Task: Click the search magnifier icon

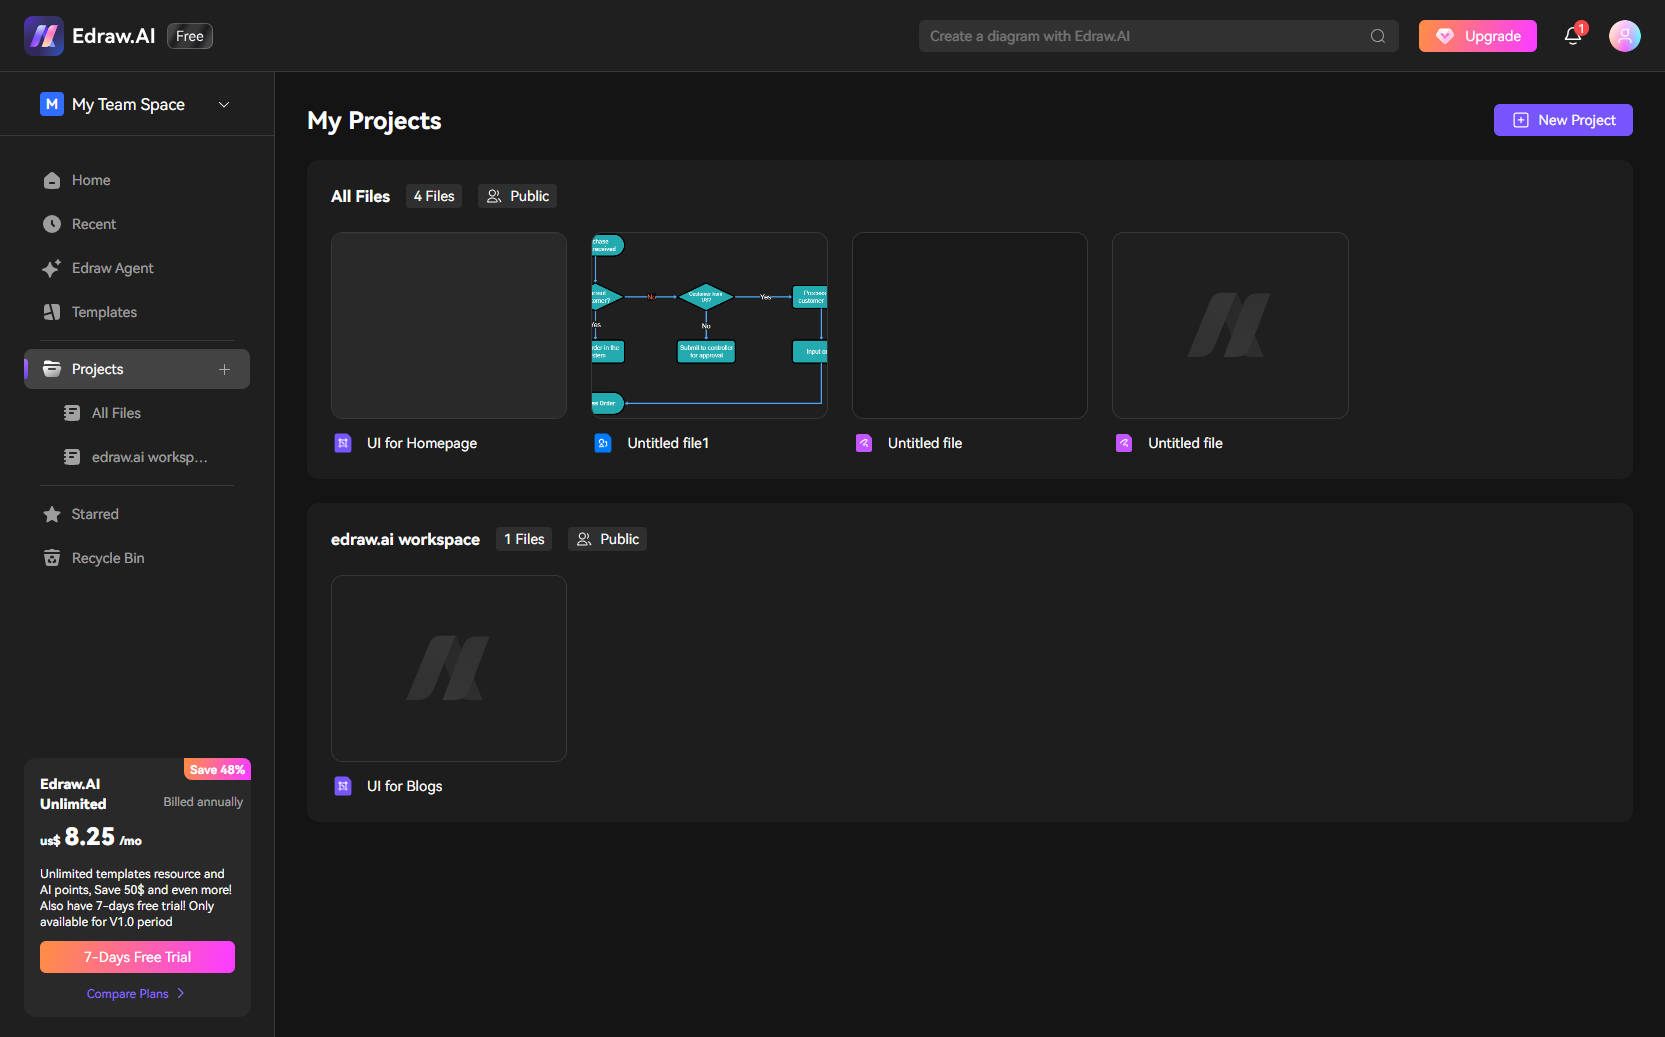Action: [1377, 35]
